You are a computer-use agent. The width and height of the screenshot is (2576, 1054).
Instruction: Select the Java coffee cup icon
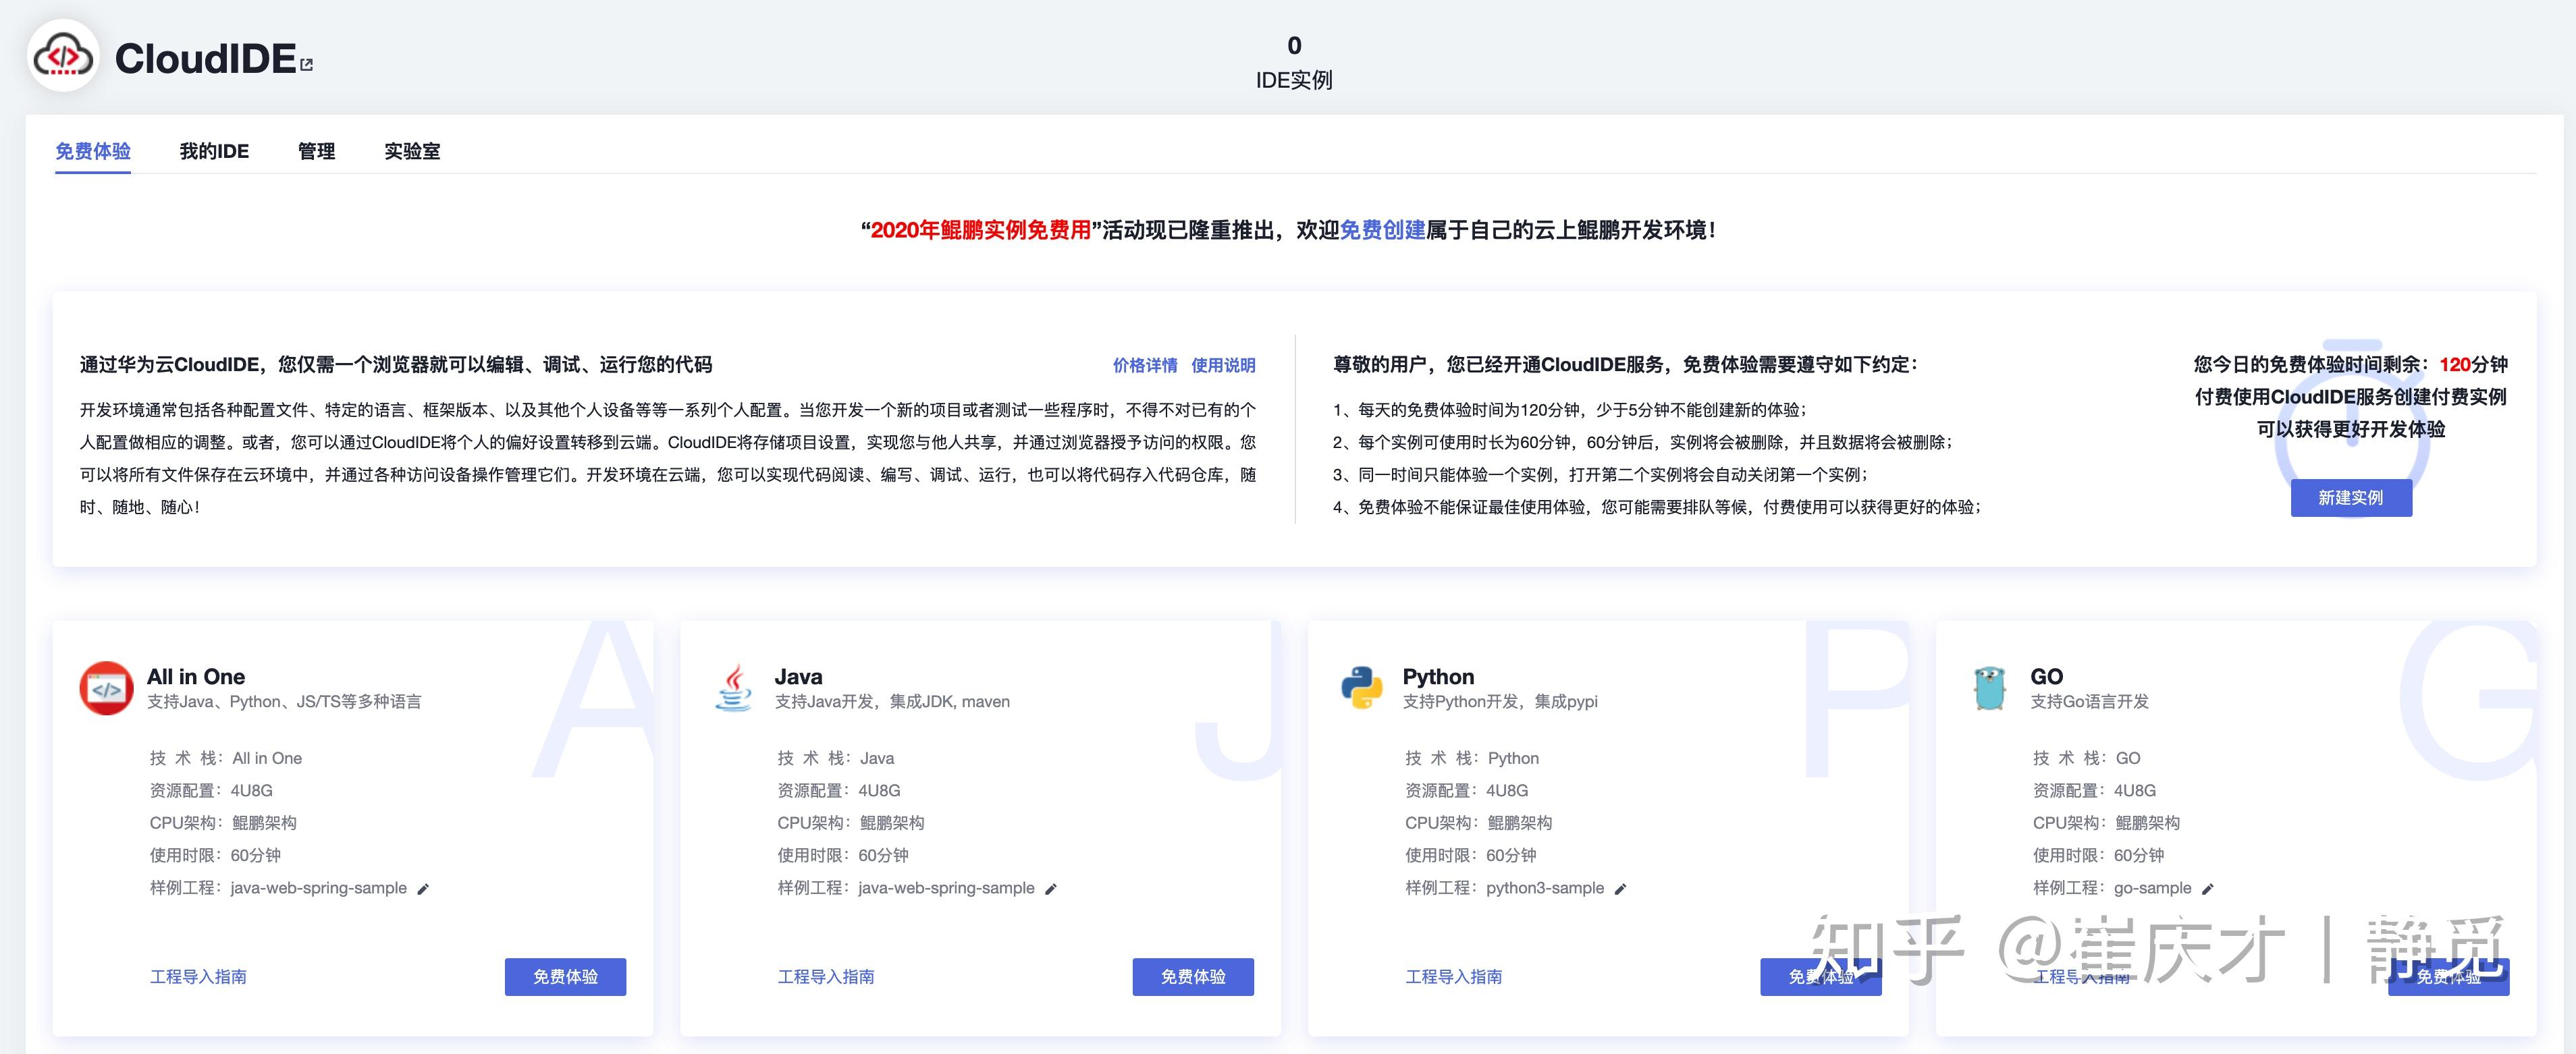734,688
